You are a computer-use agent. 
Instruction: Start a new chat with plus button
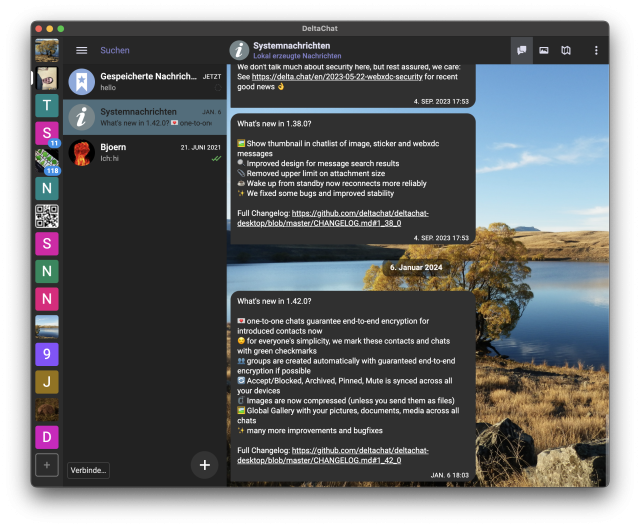point(204,465)
